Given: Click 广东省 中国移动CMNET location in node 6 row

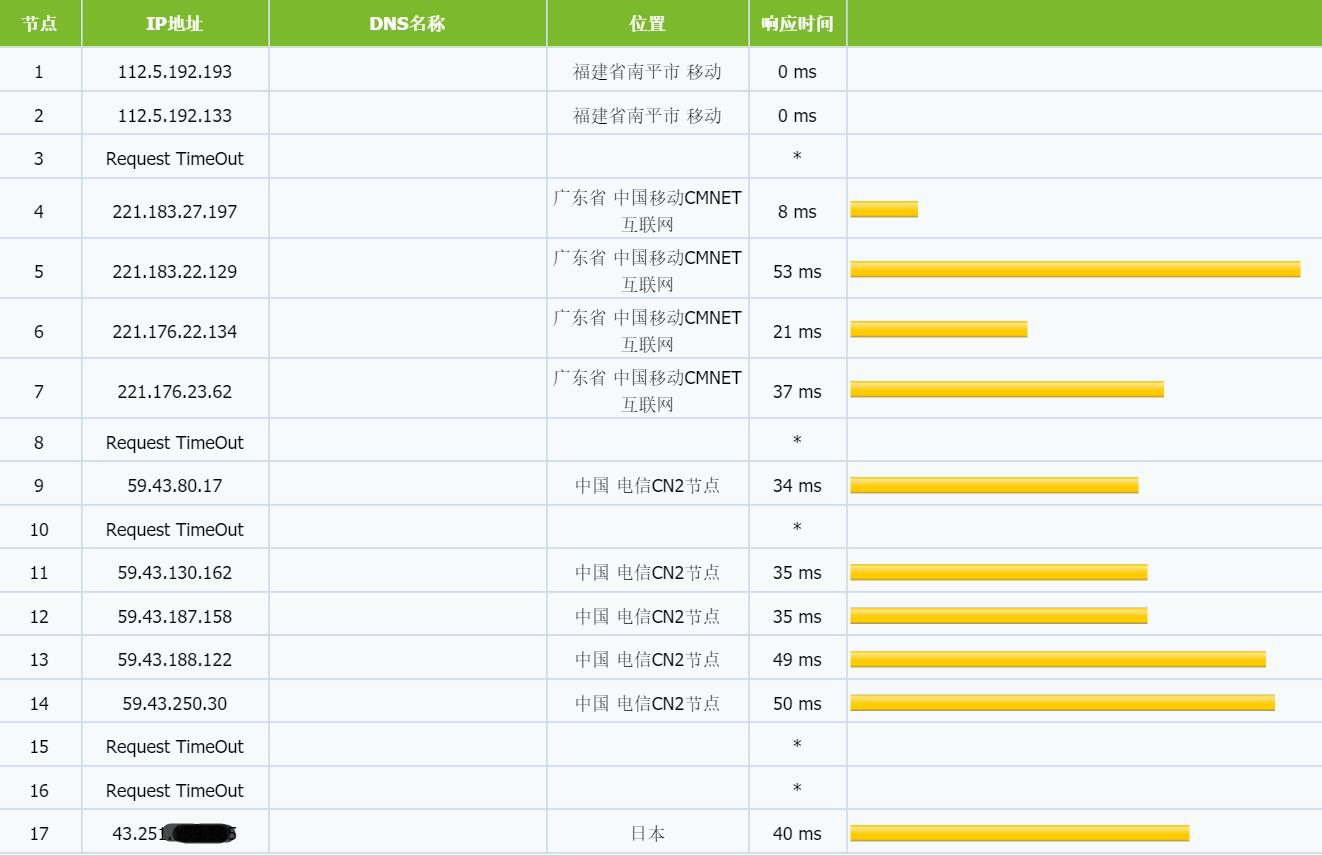Looking at the screenshot, I should point(647,331).
